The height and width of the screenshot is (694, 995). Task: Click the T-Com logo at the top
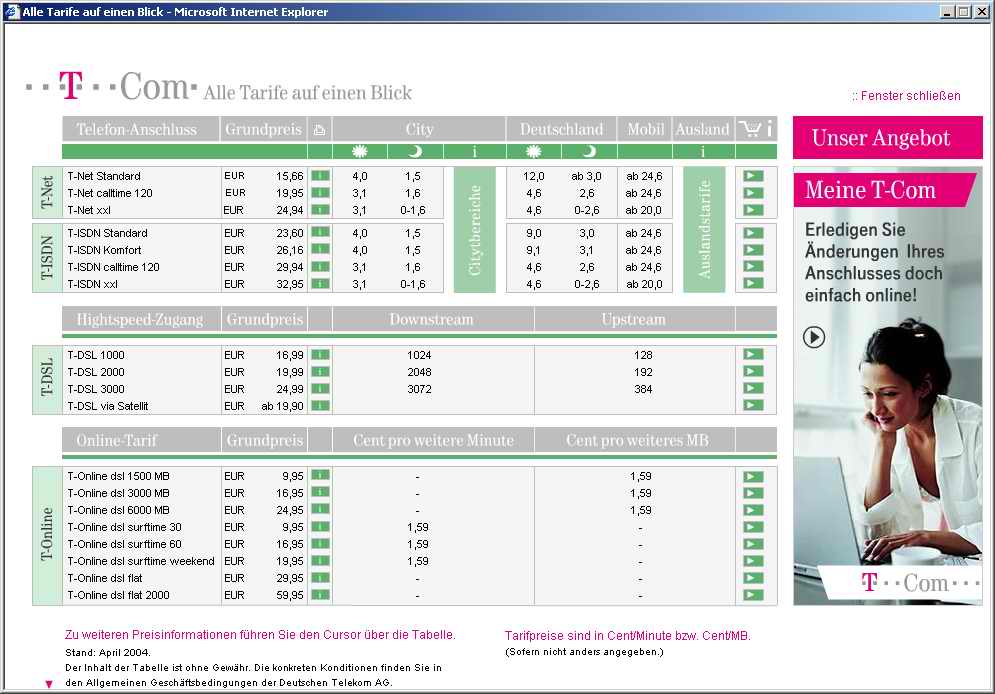[x=111, y=86]
